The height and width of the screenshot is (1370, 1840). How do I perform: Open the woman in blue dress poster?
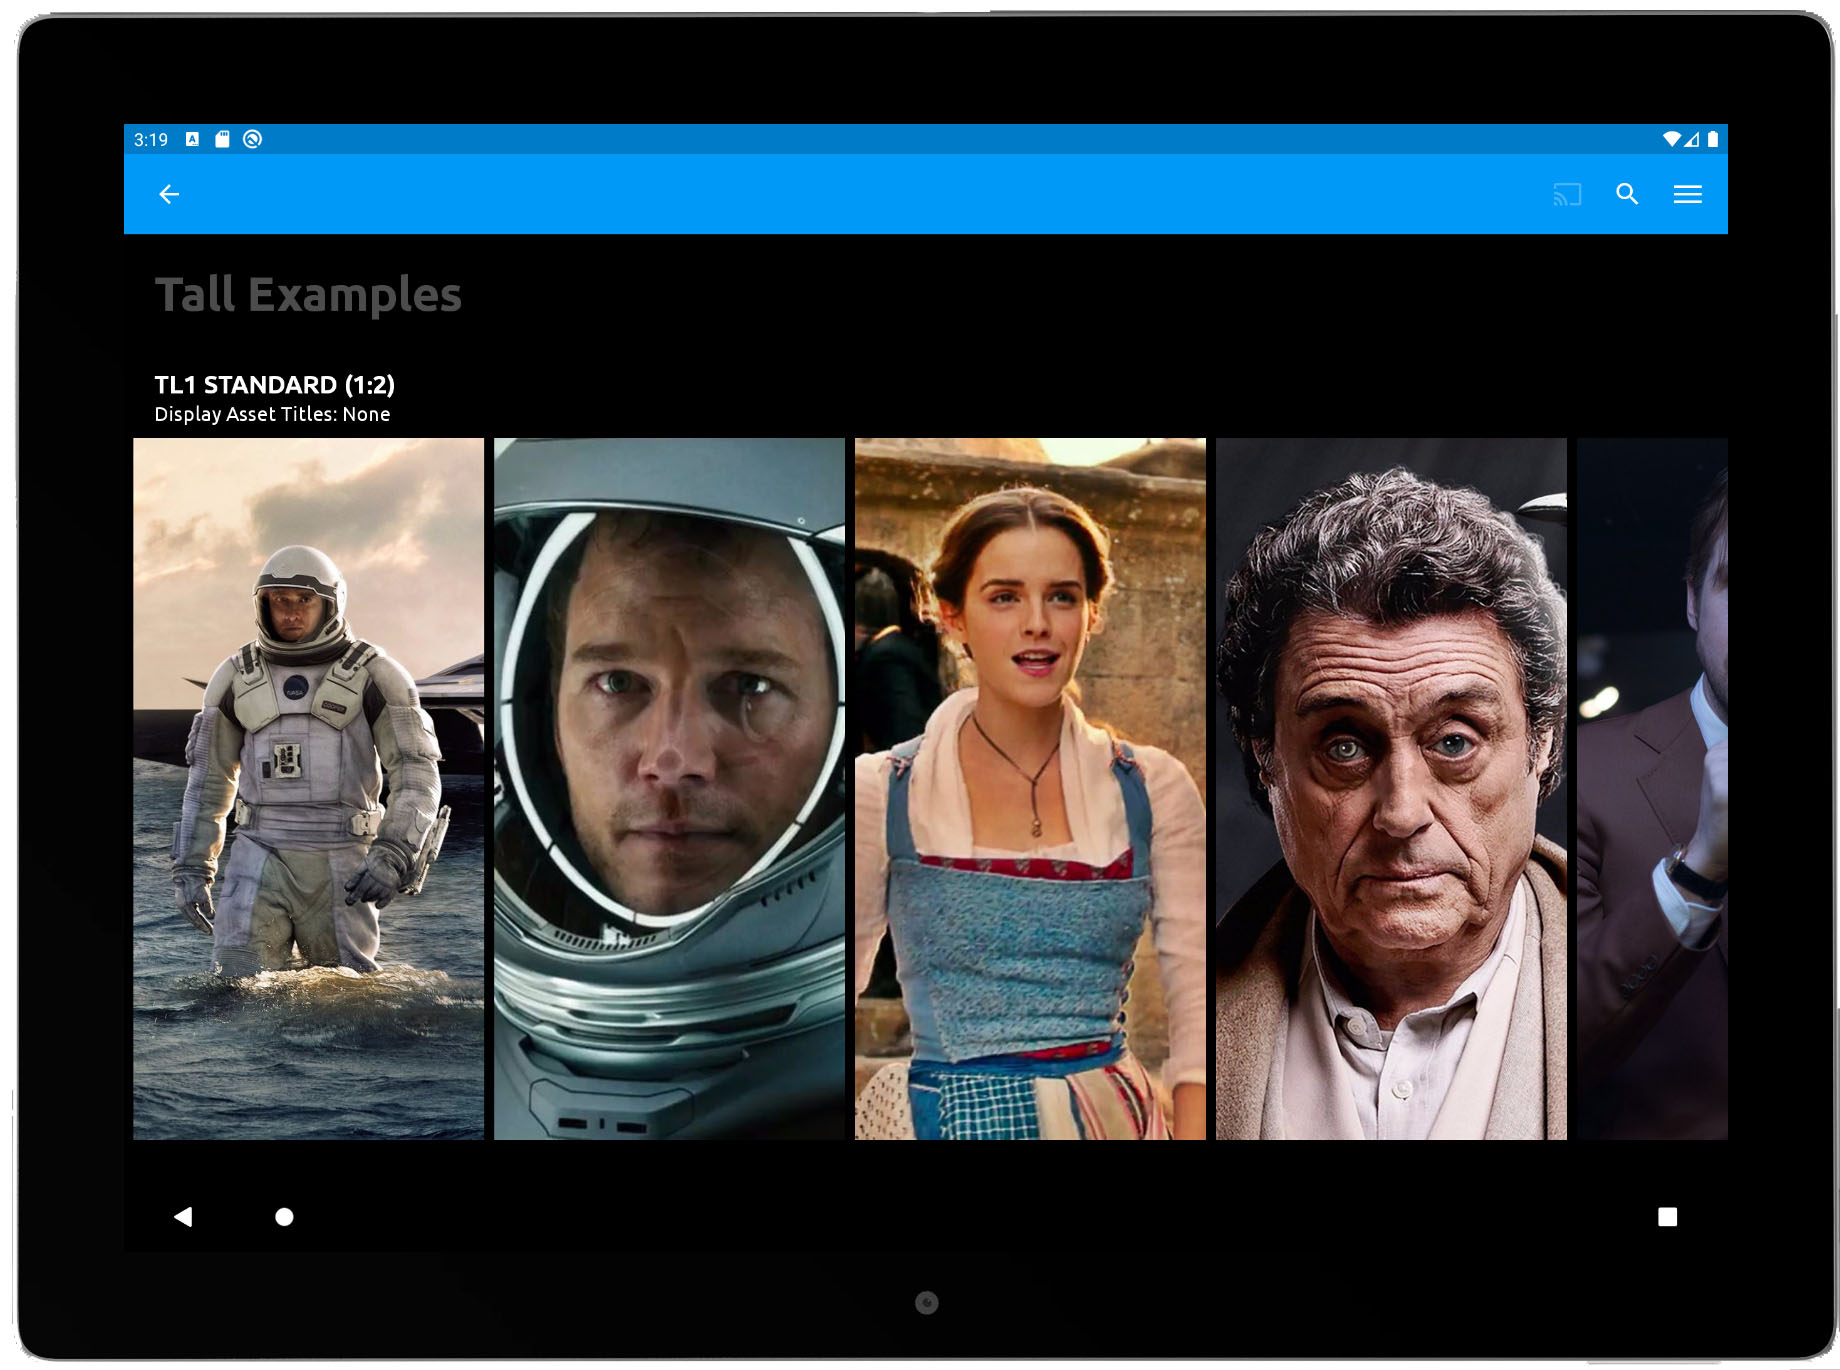[1030, 788]
